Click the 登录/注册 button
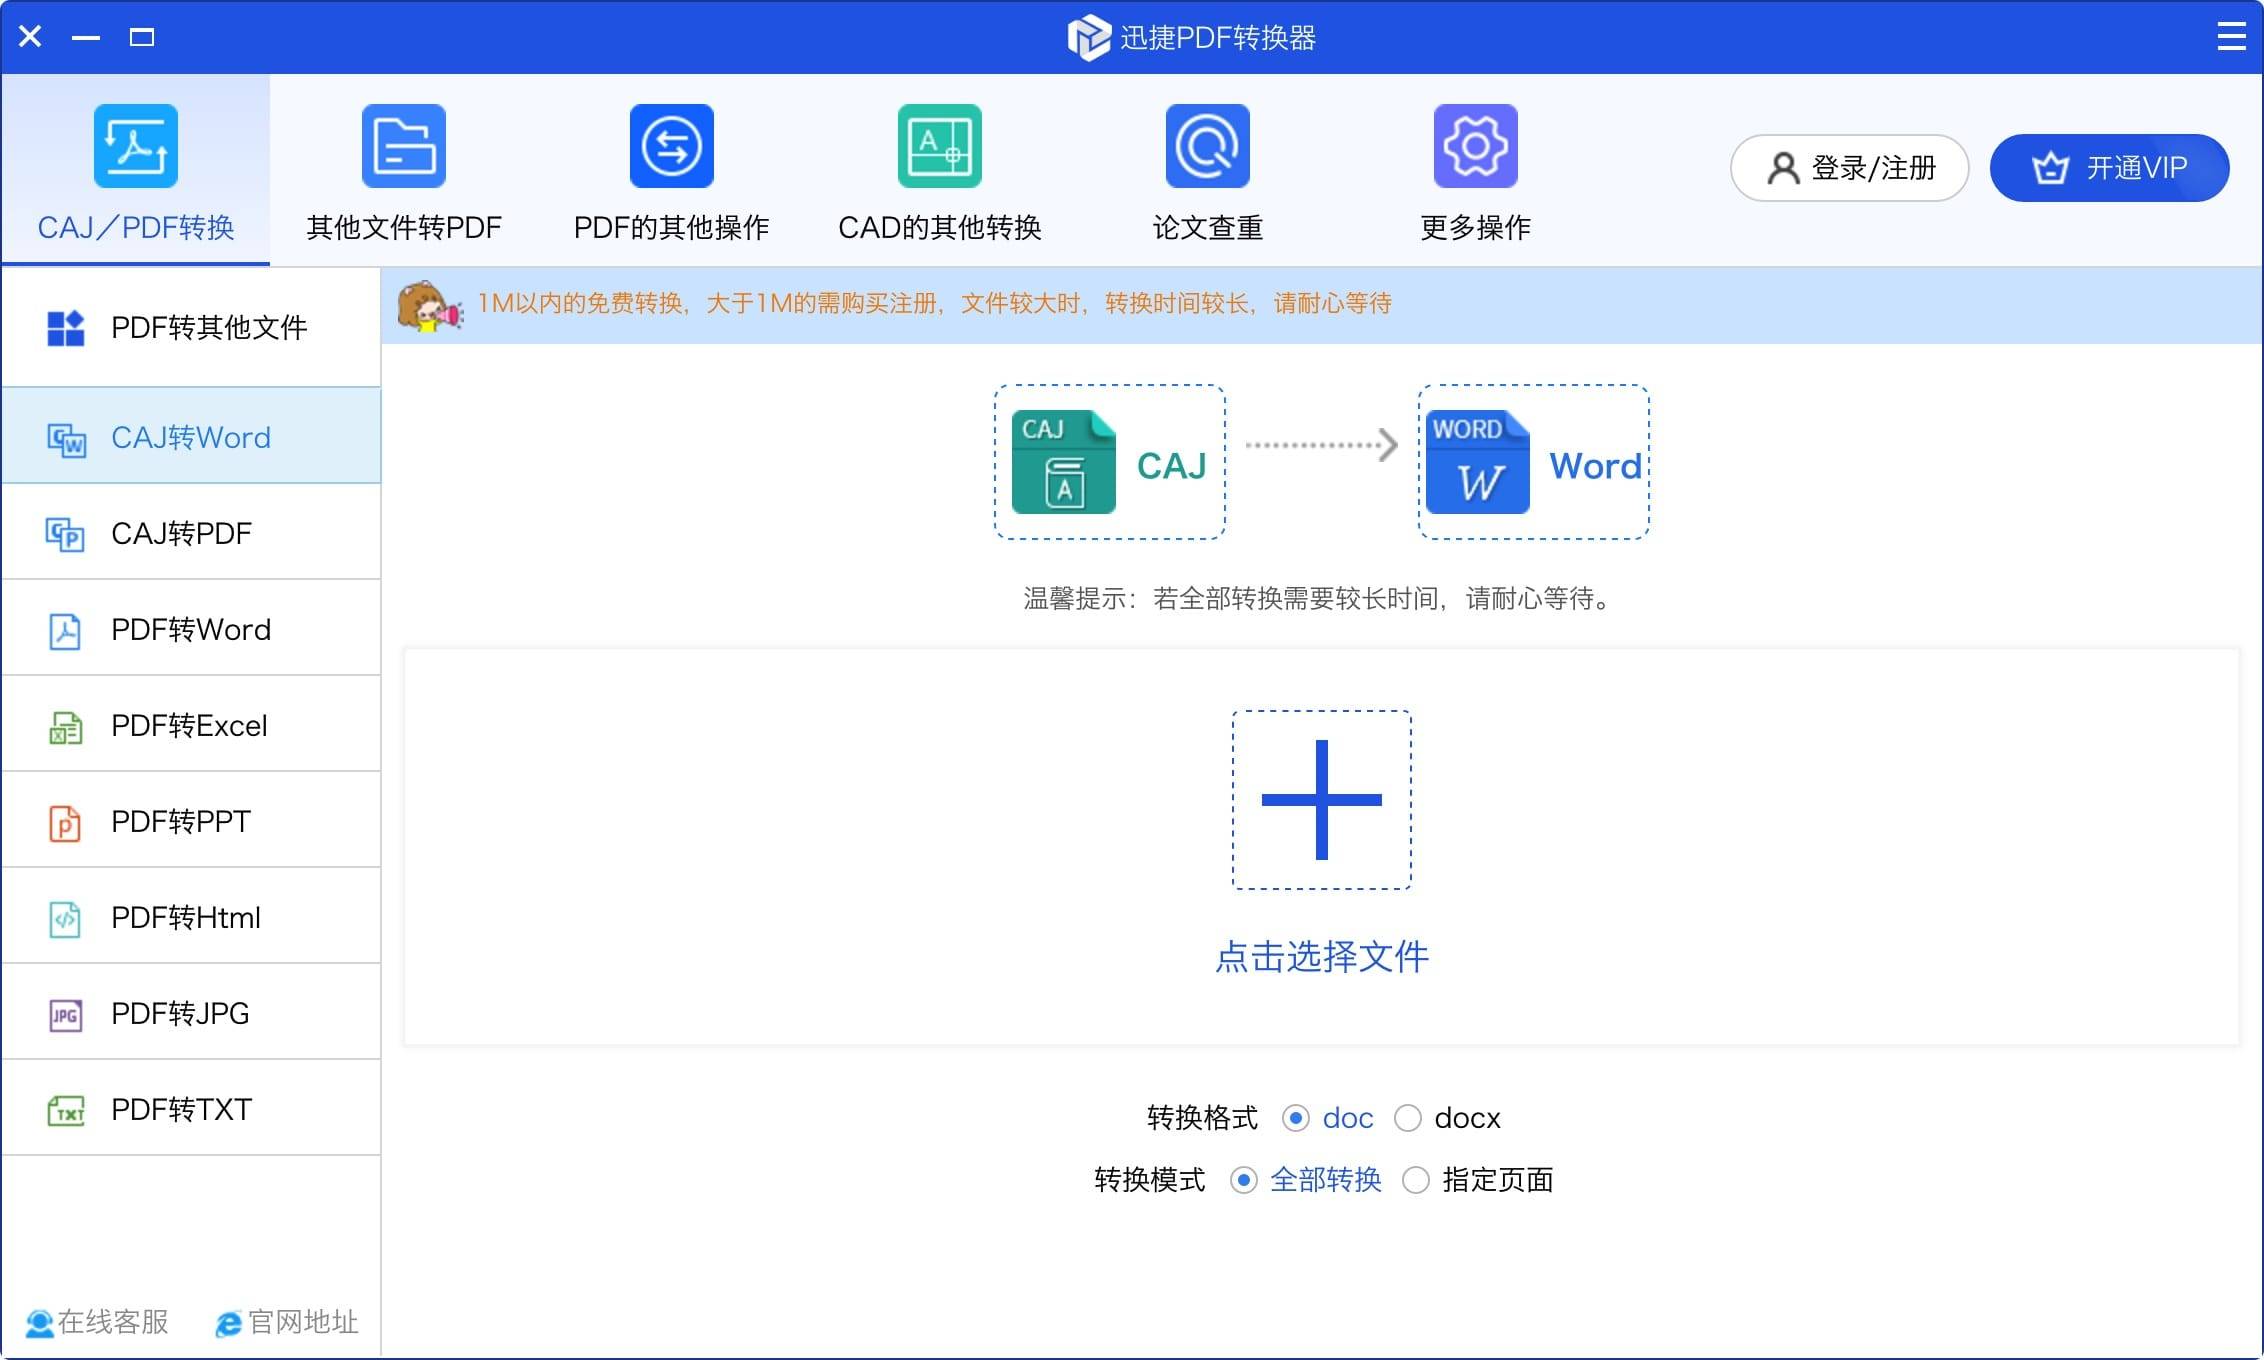2264x1360 pixels. (x=1850, y=168)
